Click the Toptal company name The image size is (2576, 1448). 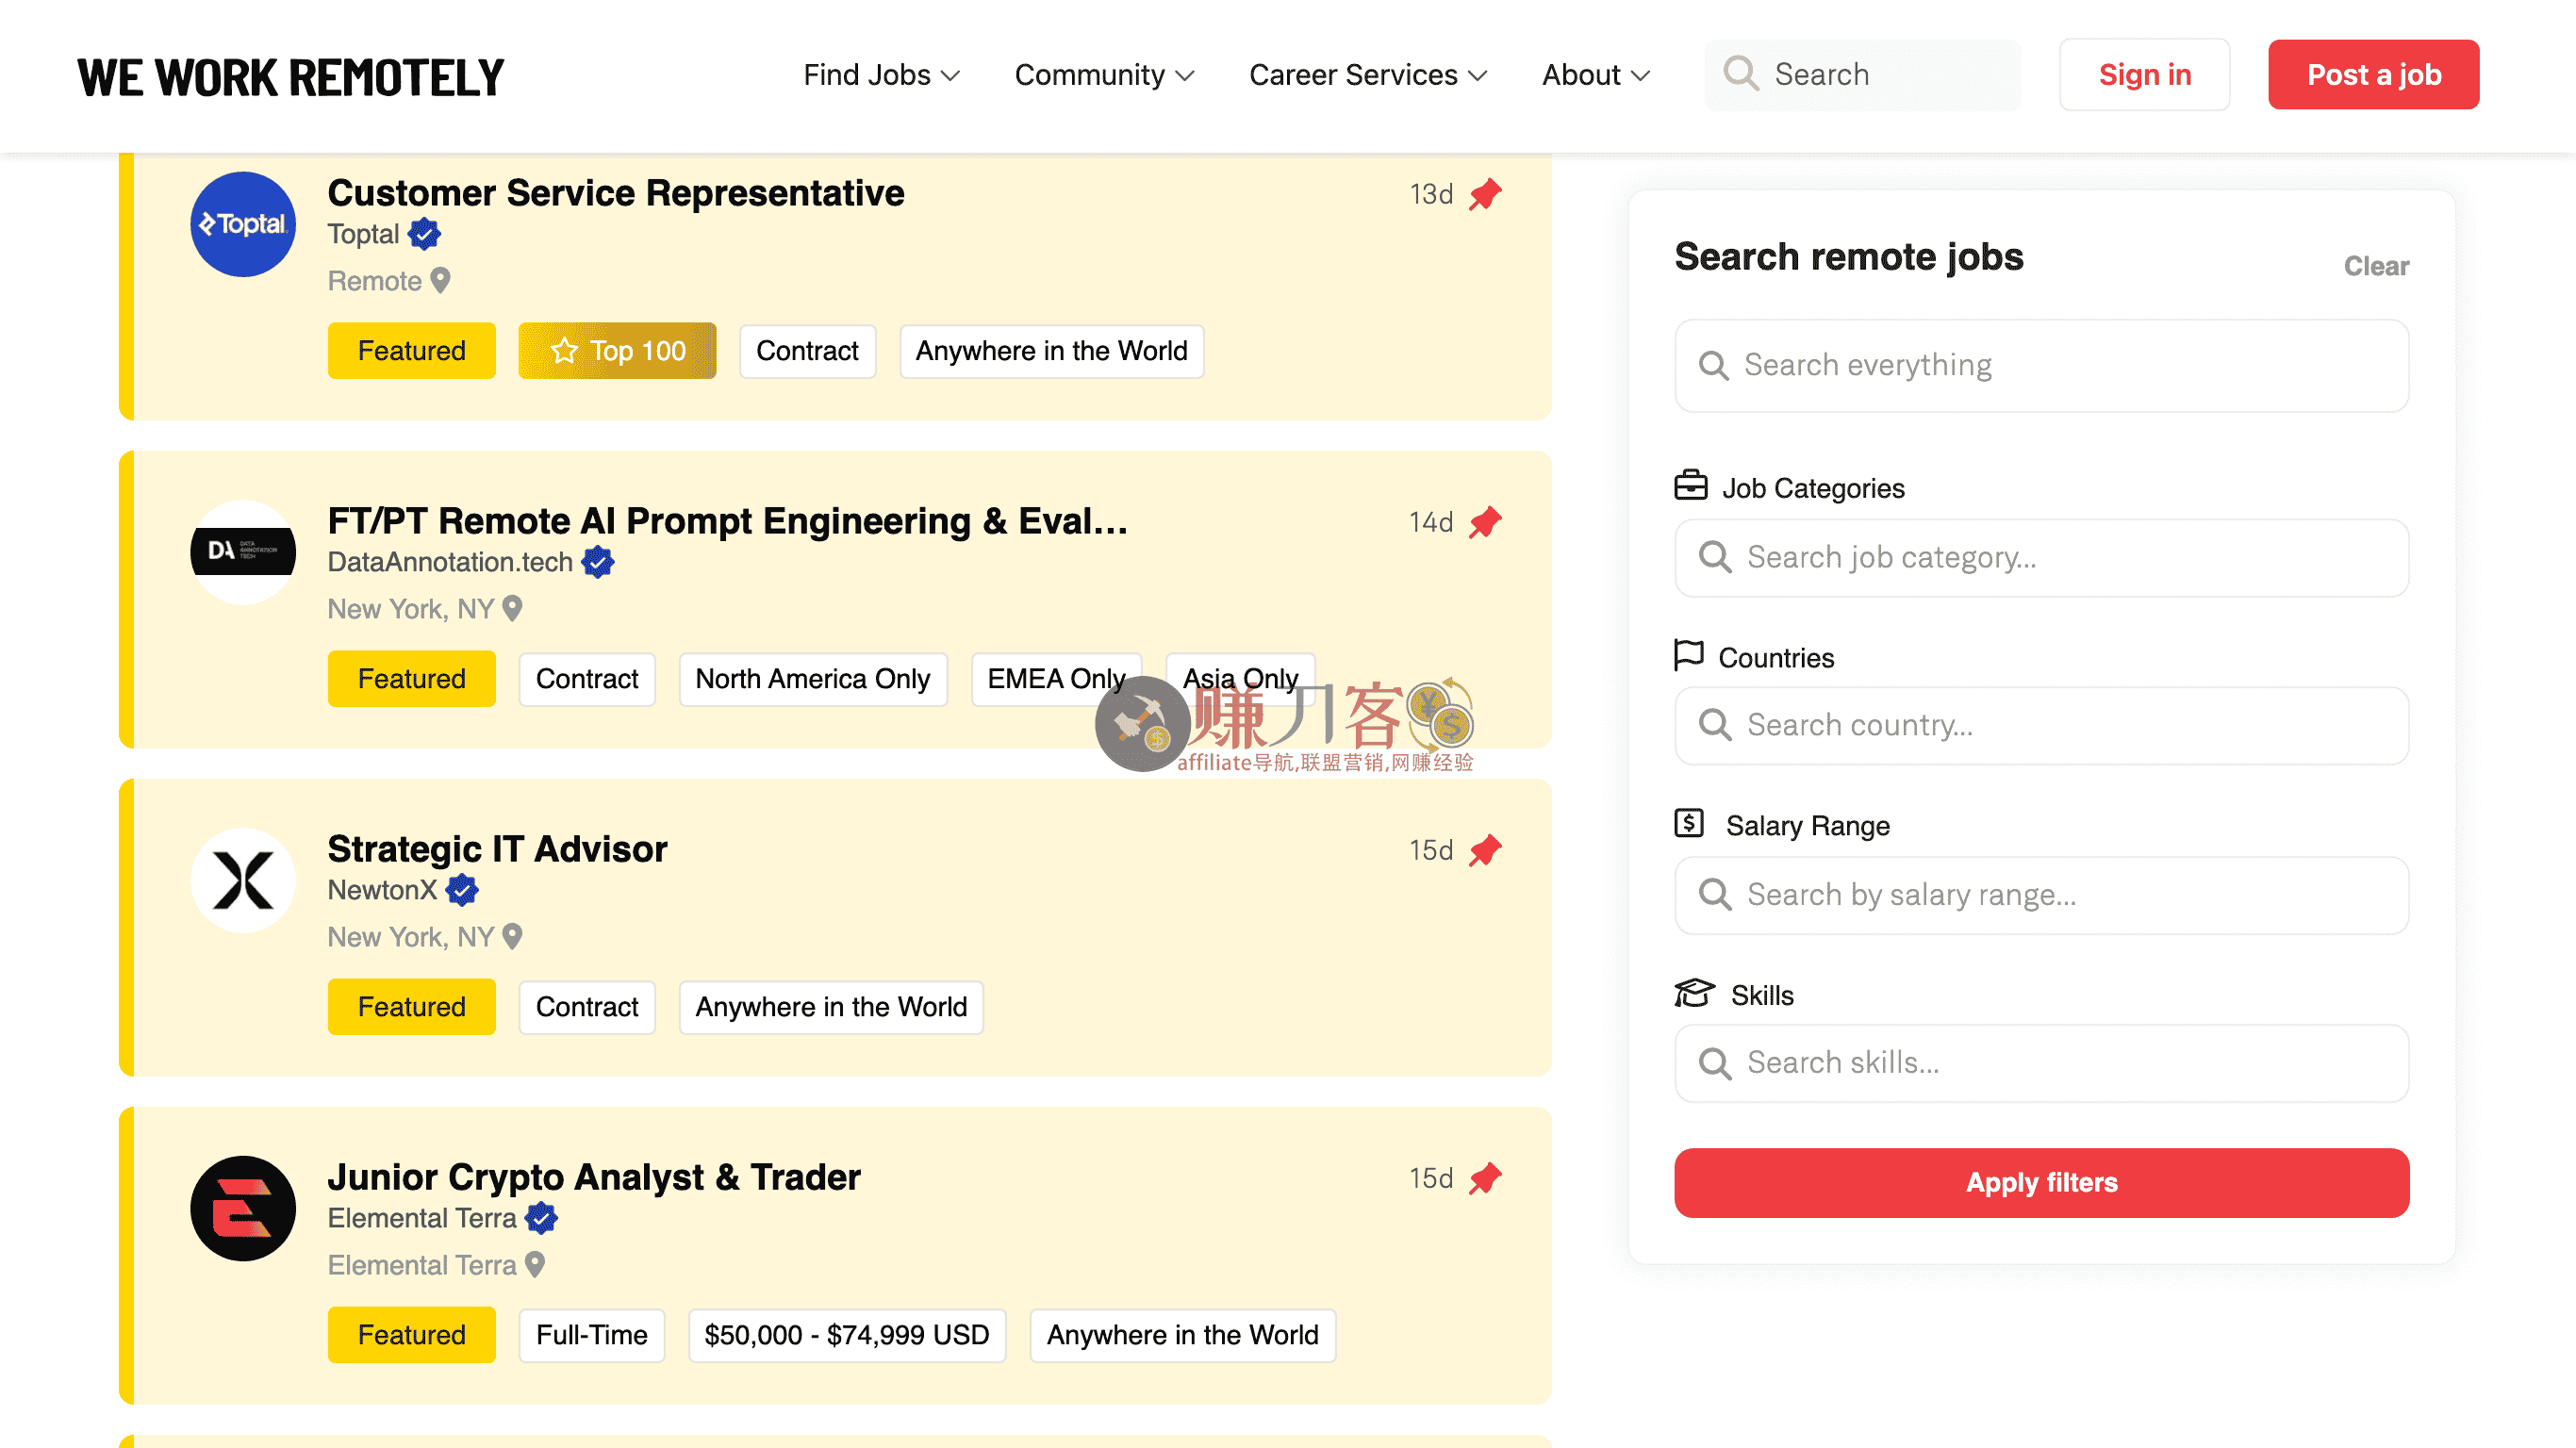tap(364, 234)
